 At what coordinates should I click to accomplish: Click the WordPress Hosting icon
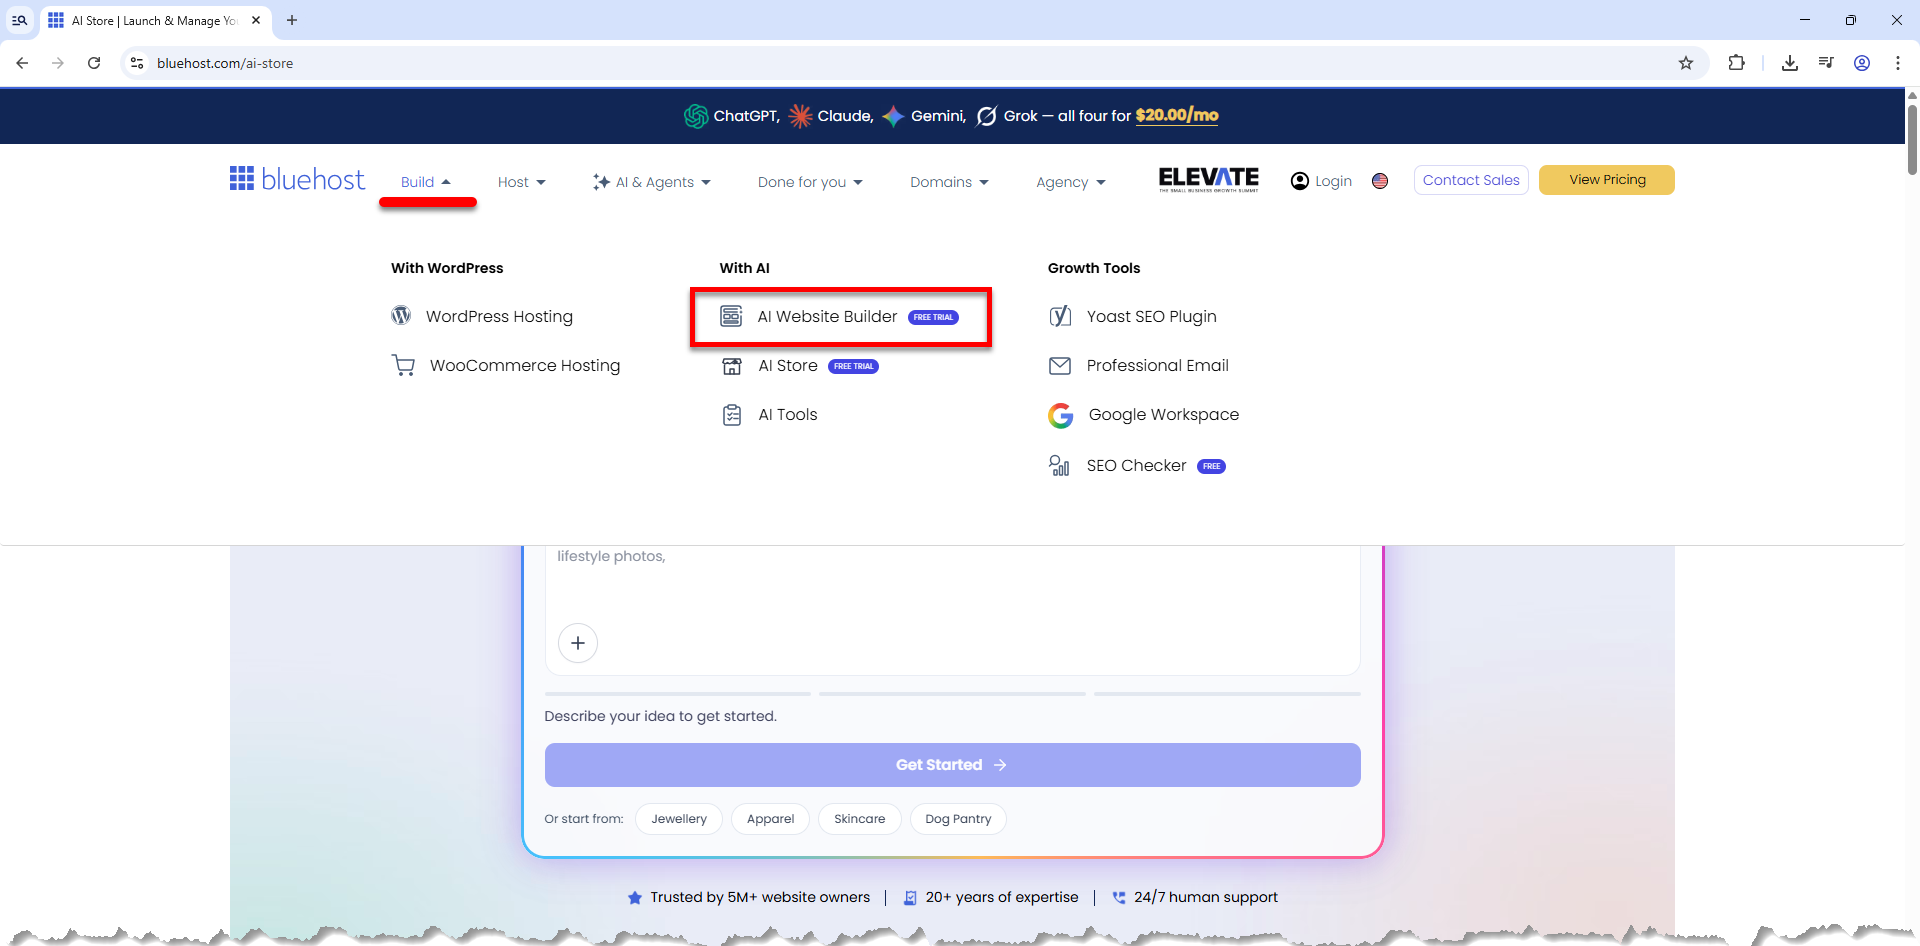click(401, 316)
